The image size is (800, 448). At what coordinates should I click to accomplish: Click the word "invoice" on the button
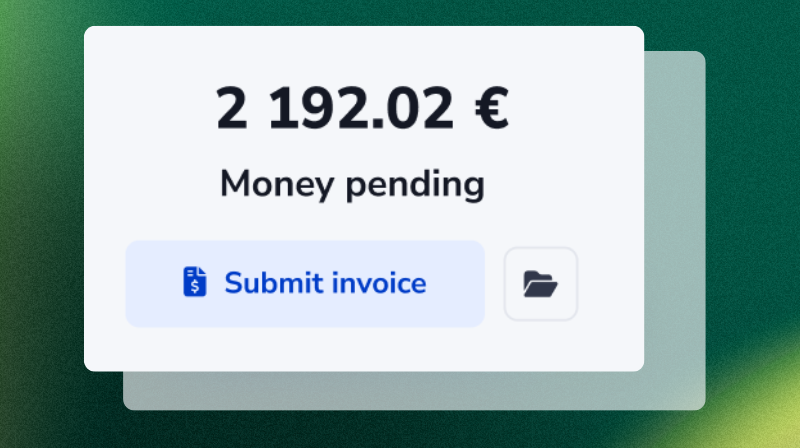click(378, 283)
